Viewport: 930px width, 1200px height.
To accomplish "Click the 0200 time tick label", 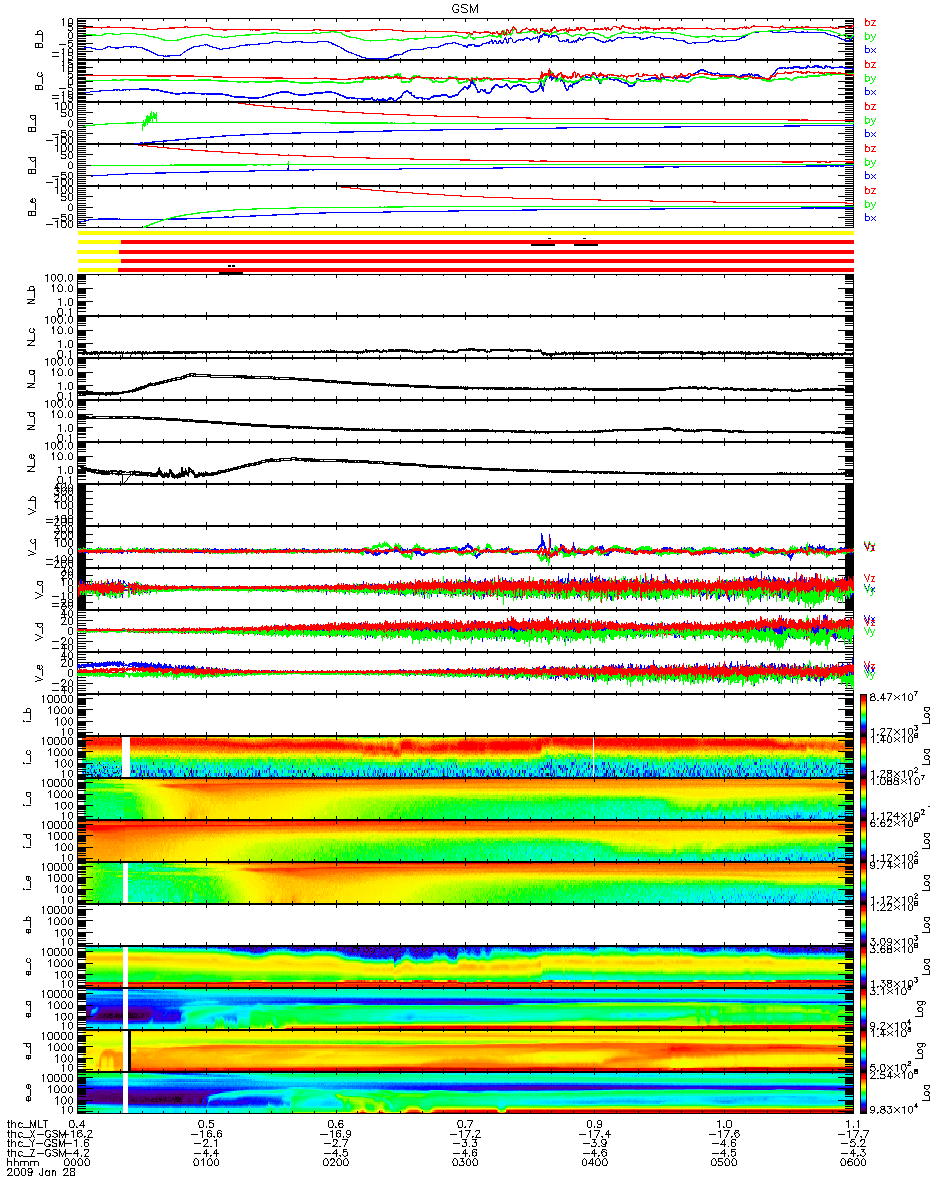I will click(335, 1164).
